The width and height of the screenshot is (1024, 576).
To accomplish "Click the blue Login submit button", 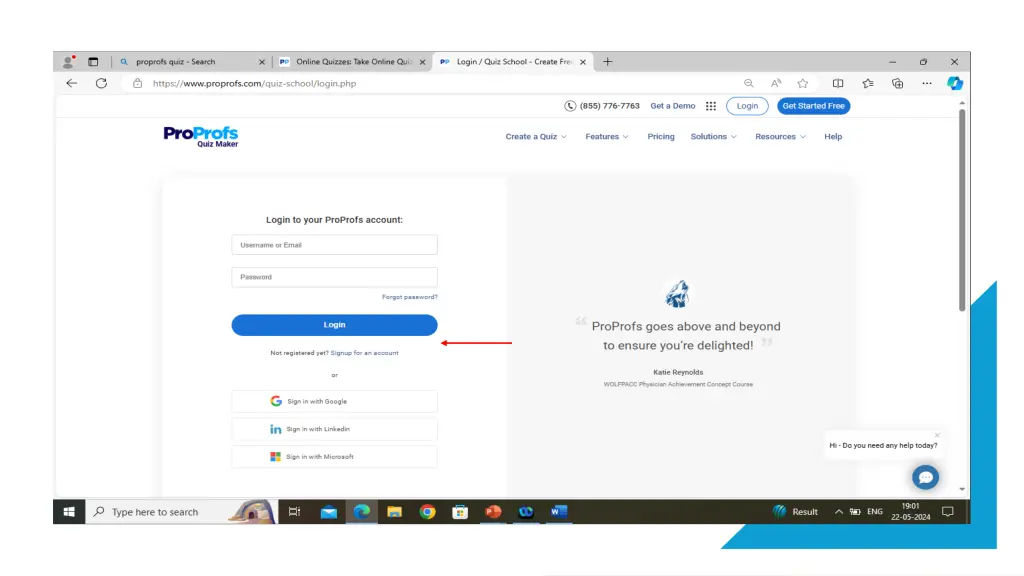I will (334, 325).
